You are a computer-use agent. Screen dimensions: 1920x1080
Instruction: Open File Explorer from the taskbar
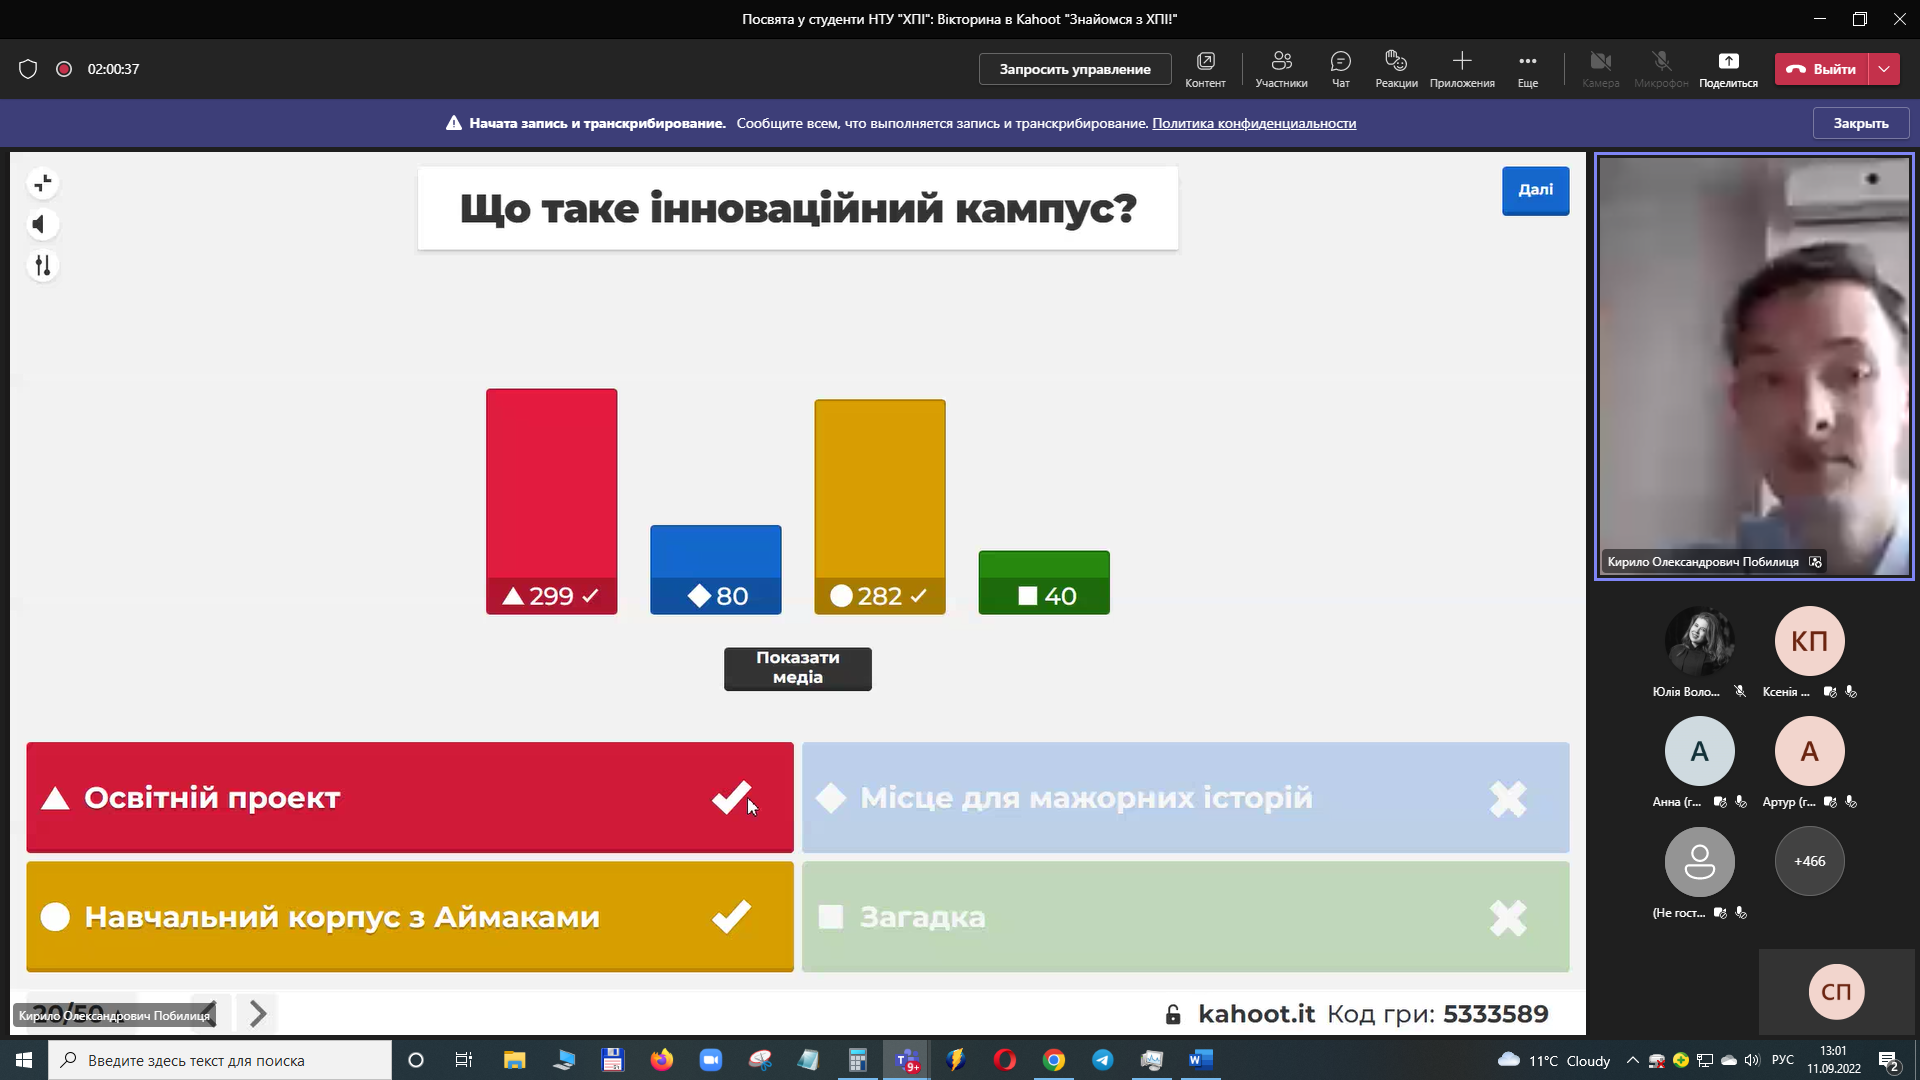[x=514, y=1060]
